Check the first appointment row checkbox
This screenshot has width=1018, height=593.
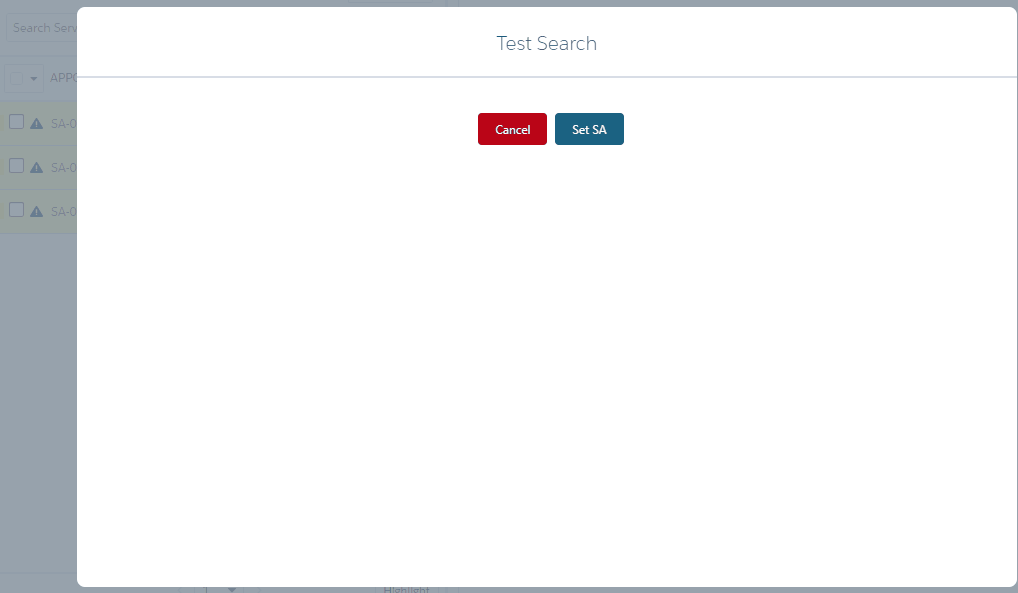tap(16, 122)
